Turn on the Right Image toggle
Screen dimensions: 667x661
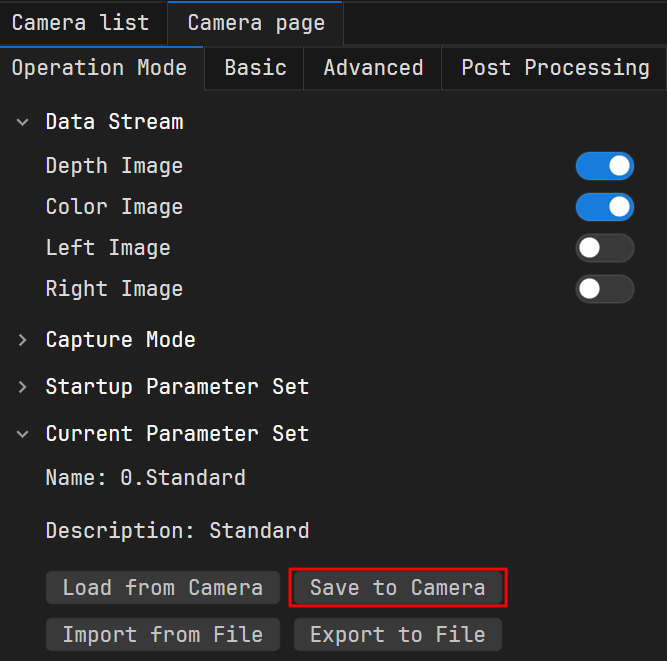click(x=604, y=289)
